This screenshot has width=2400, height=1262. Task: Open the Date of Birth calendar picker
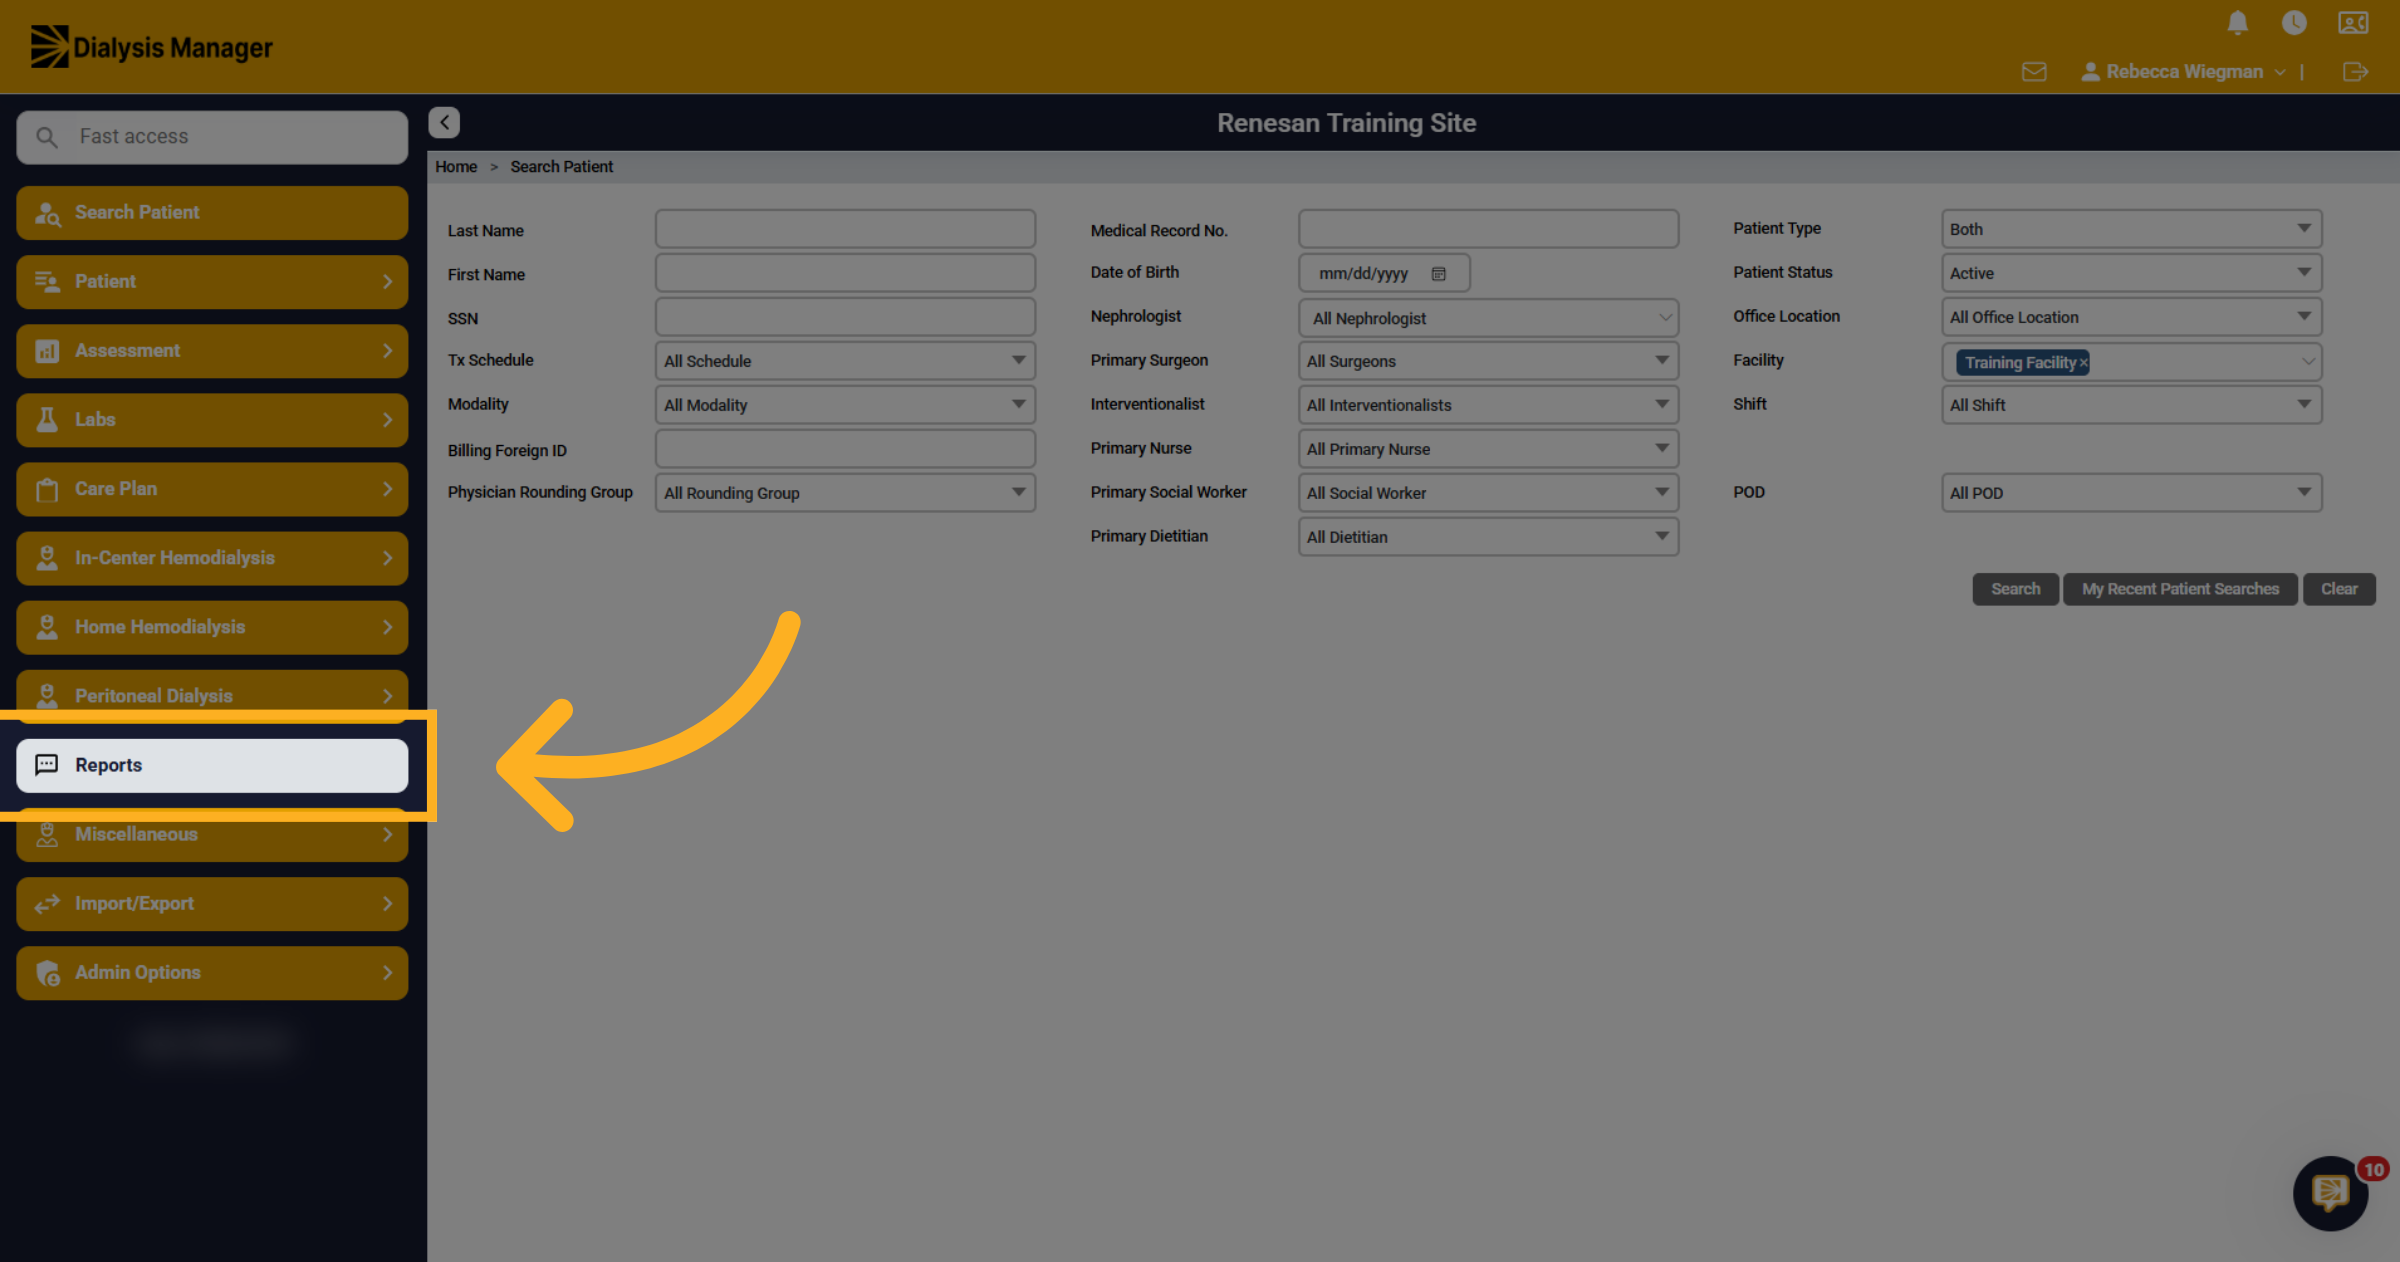[x=1438, y=274]
